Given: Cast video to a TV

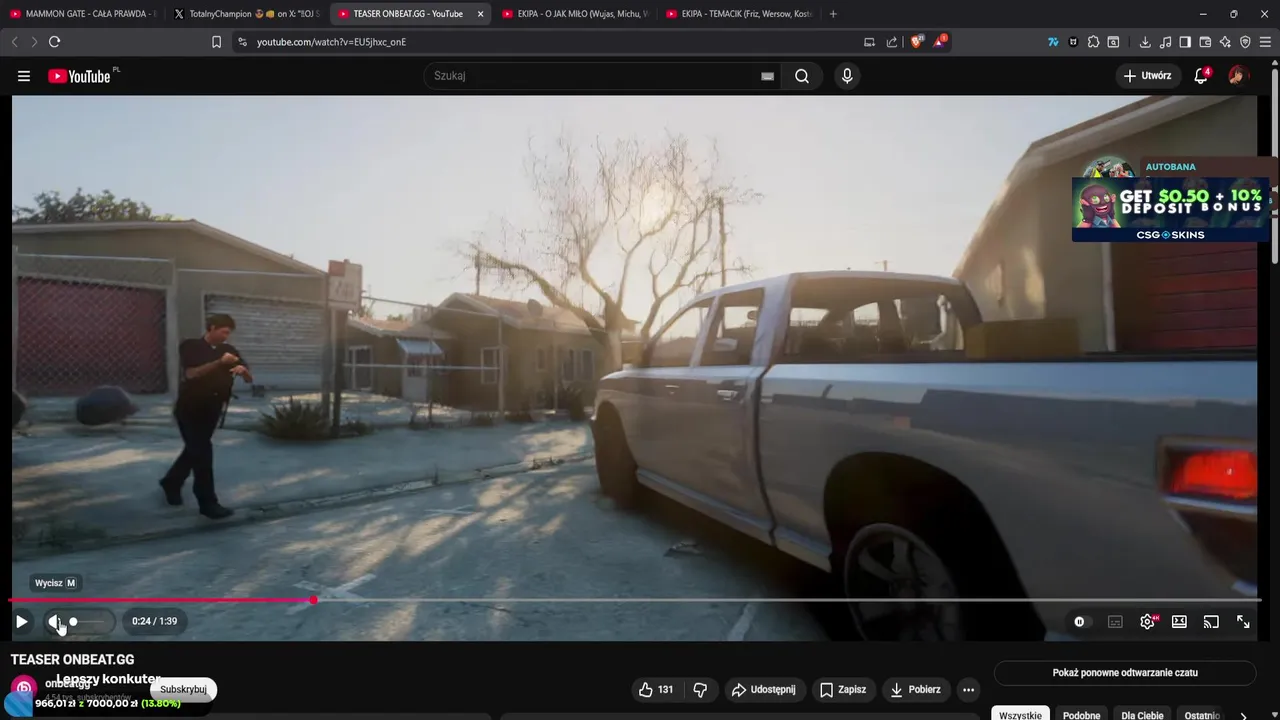Looking at the screenshot, I should (1211, 621).
